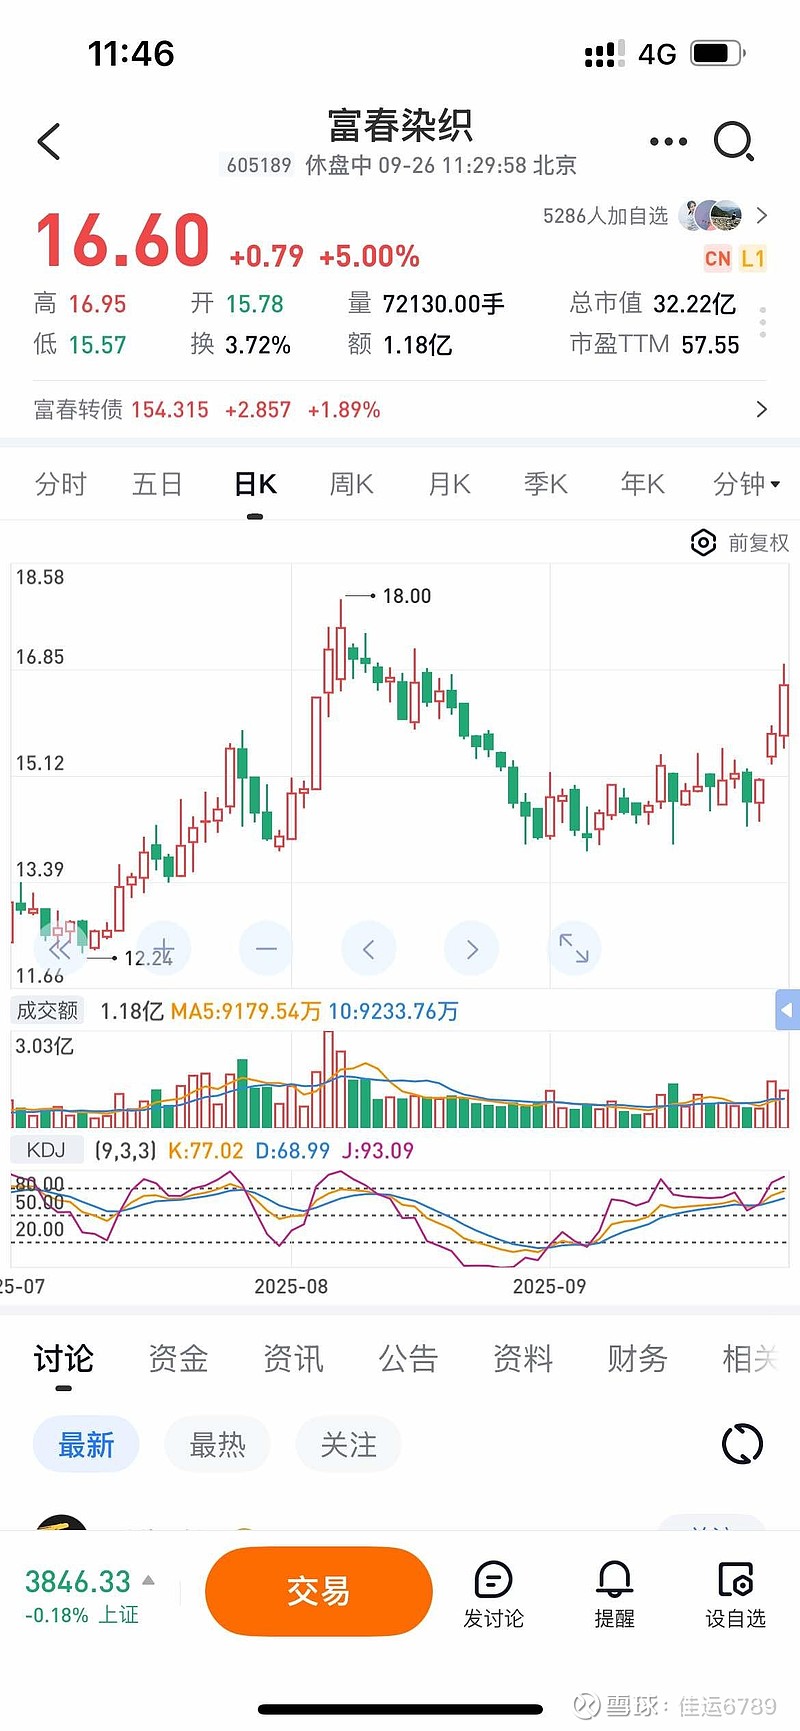Open the vertical dots beside 总市值
The height and width of the screenshot is (1731, 800).
762,323
